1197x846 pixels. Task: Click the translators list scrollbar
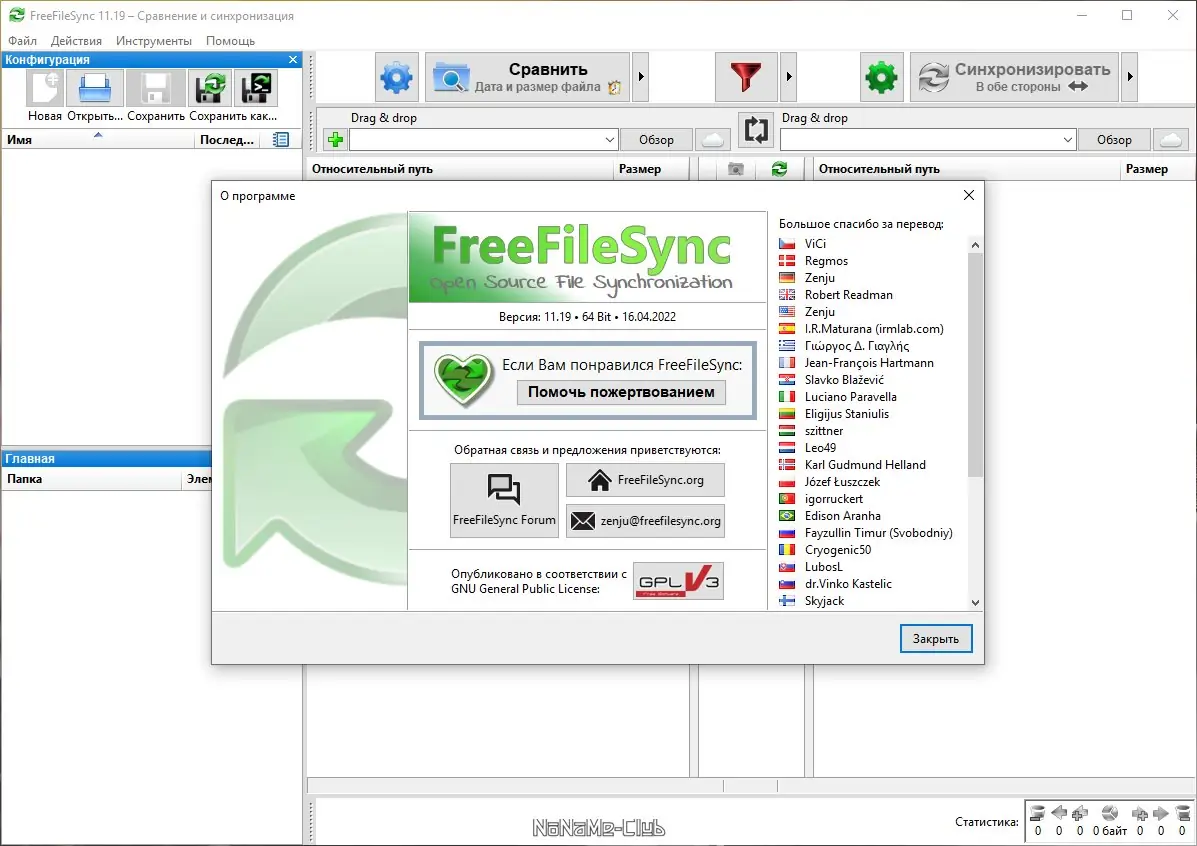click(x=975, y=365)
